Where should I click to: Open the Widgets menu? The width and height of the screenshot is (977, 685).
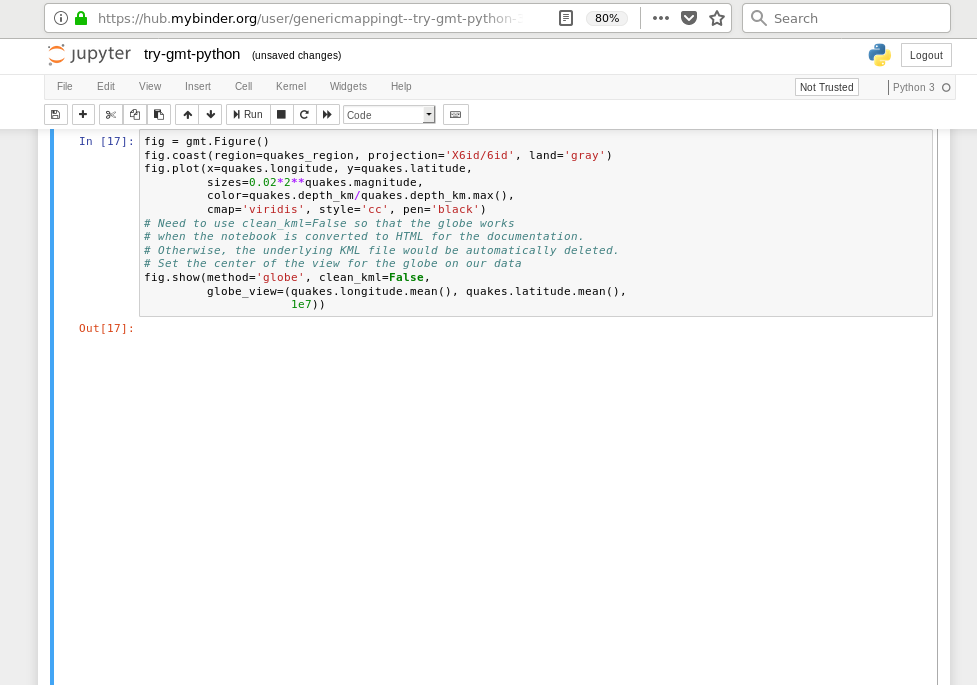pos(348,87)
